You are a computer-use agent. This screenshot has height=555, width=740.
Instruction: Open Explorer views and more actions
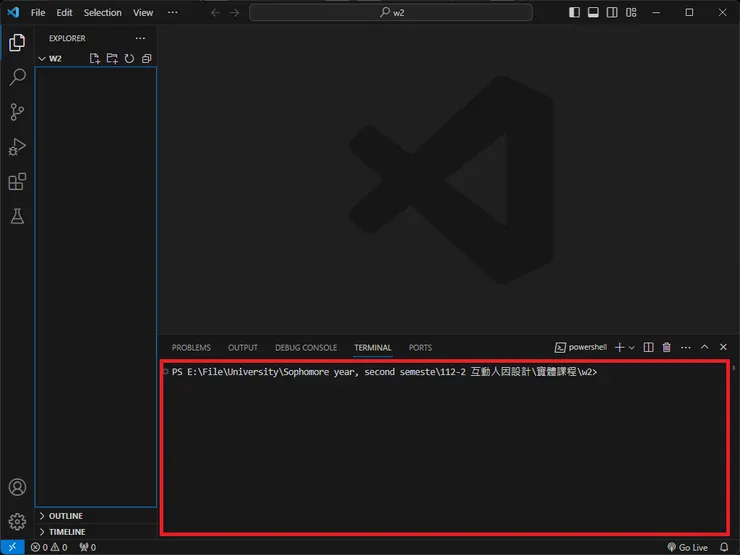click(140, 38)
